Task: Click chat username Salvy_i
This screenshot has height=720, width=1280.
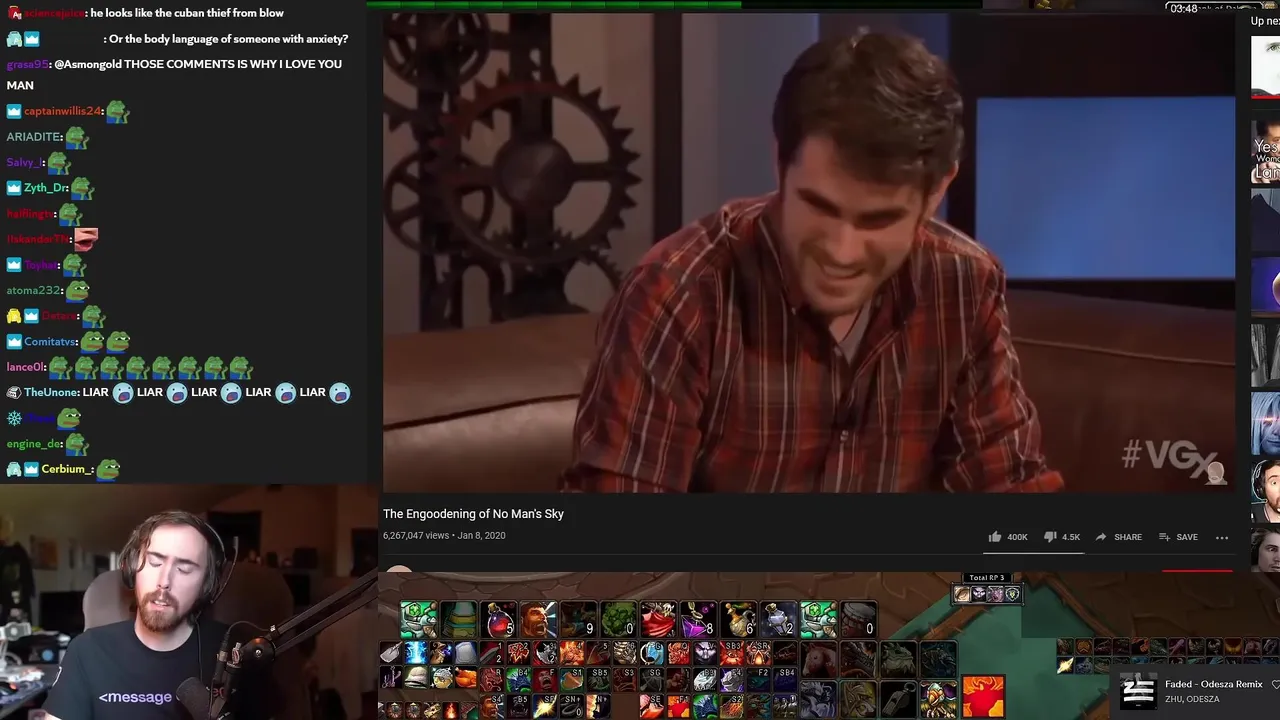Action: (x=24, y=162)
